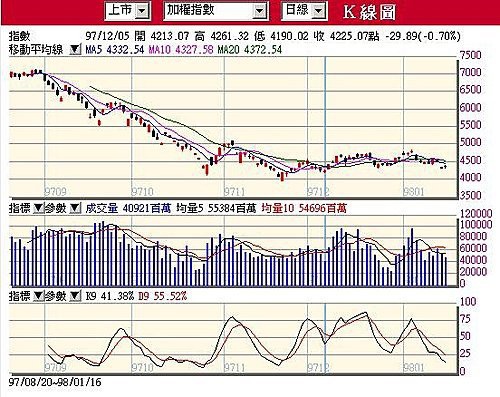
Task: Click the MA20 4372.54 value
Action: [x=250, y=50]
